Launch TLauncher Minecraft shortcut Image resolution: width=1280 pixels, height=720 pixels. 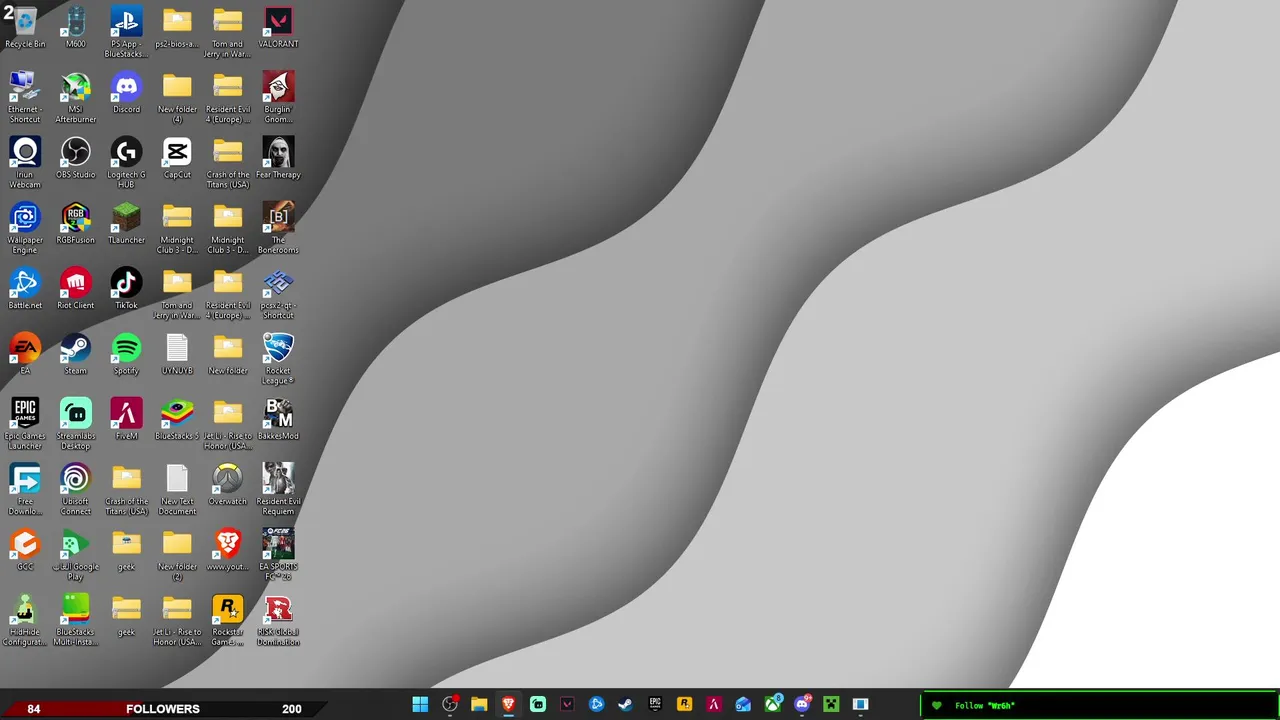click(126, 217)
